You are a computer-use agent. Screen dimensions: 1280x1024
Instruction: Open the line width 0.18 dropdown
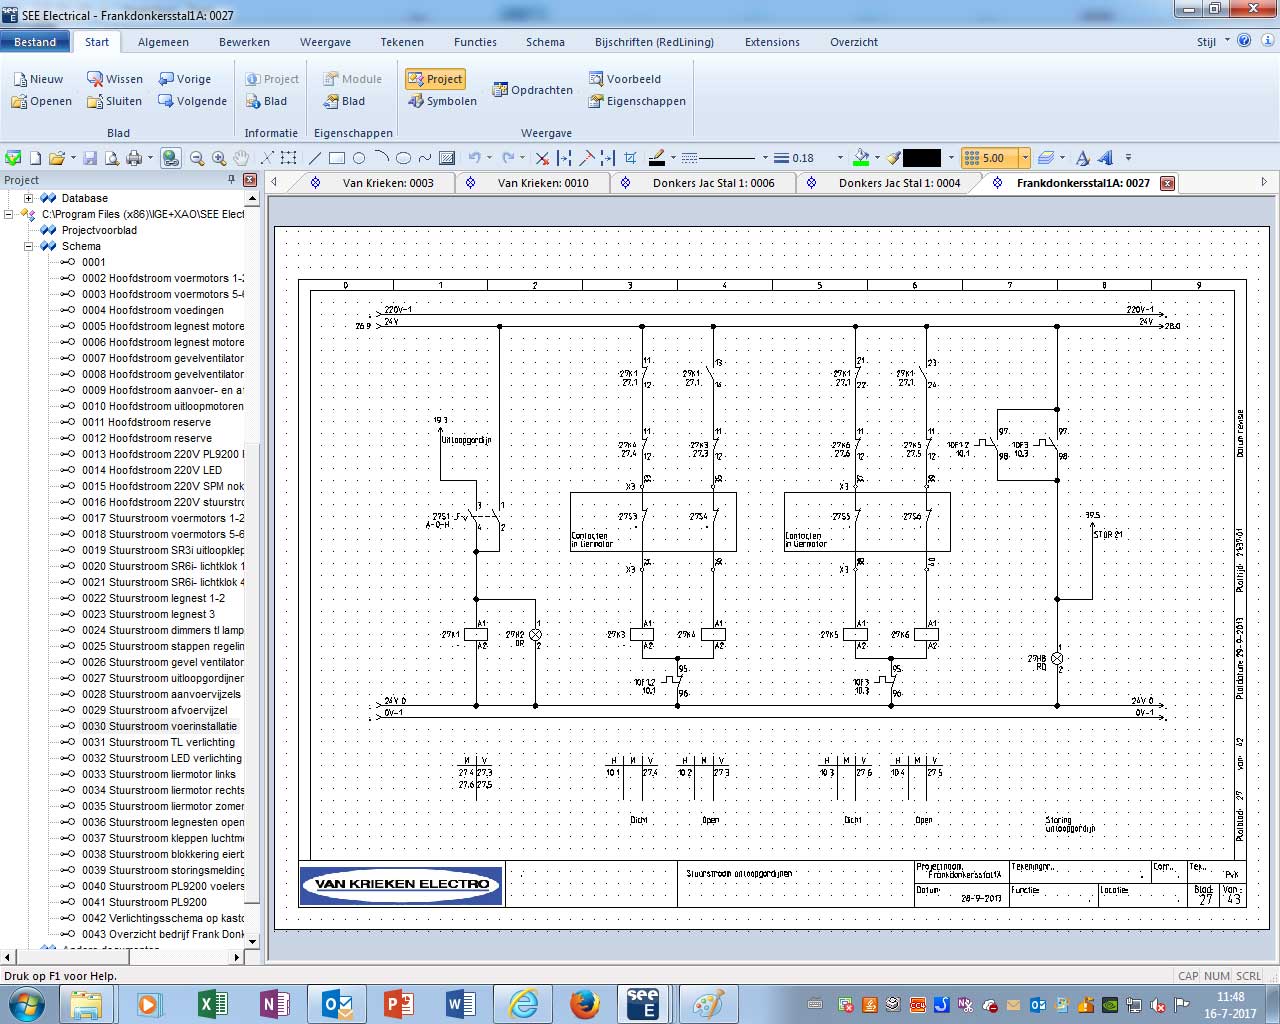click(x=840, y=158)
